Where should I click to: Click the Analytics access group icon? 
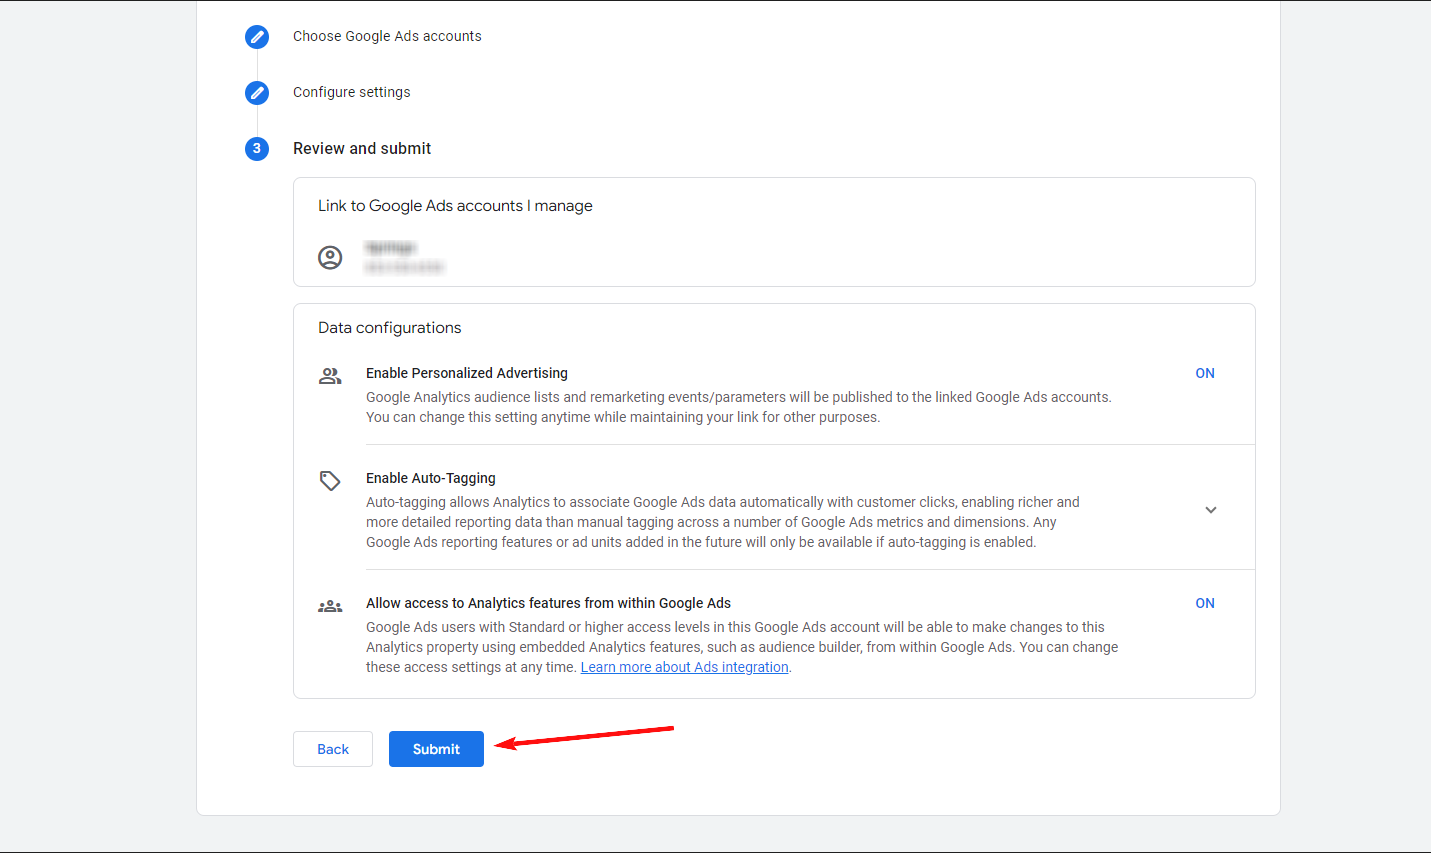(x=330, y=606)
